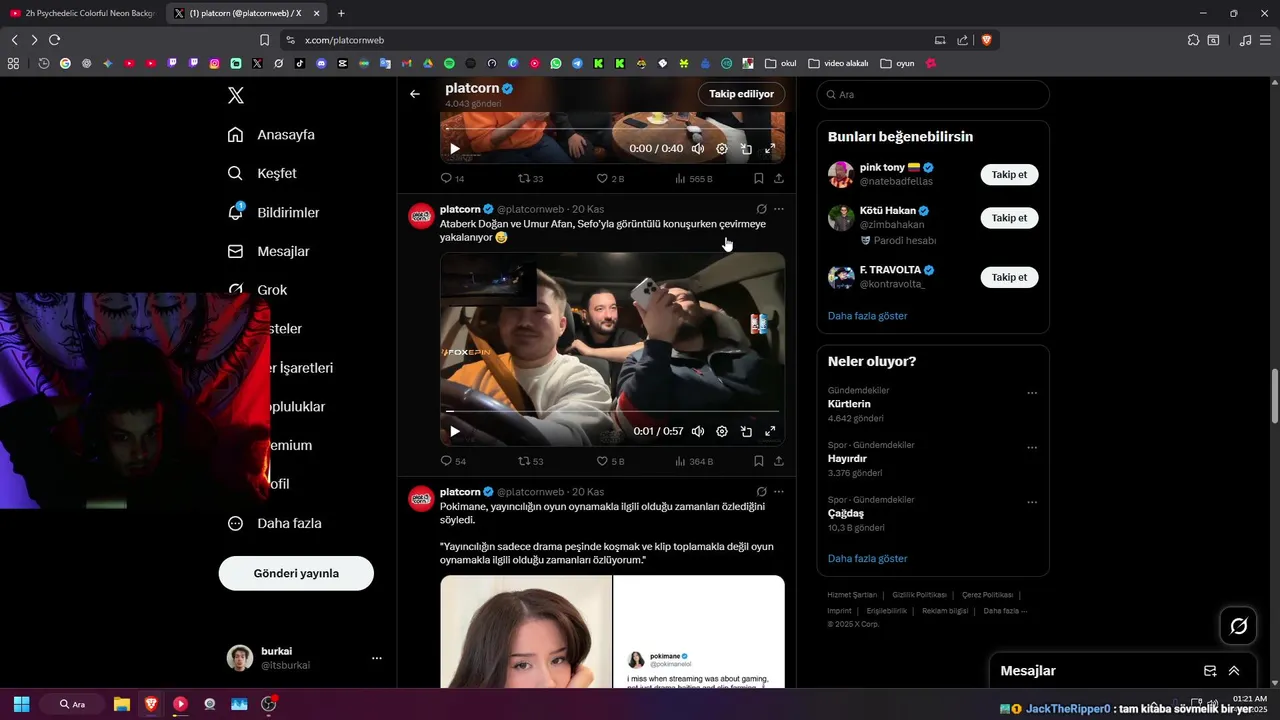Image resolution: width=1280 pixels, height=720 pixels.
Task: Follow pink tony with Takip et
Action: click(1009, 174)
